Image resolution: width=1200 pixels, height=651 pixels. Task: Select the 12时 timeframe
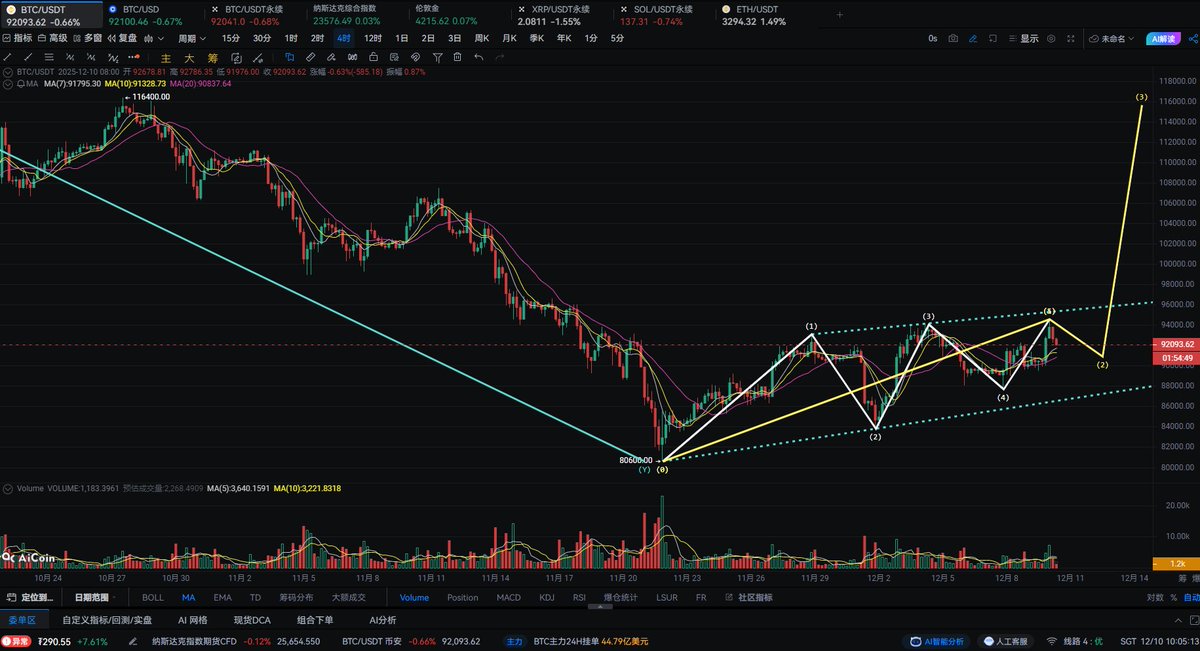(x=373, y=38)
